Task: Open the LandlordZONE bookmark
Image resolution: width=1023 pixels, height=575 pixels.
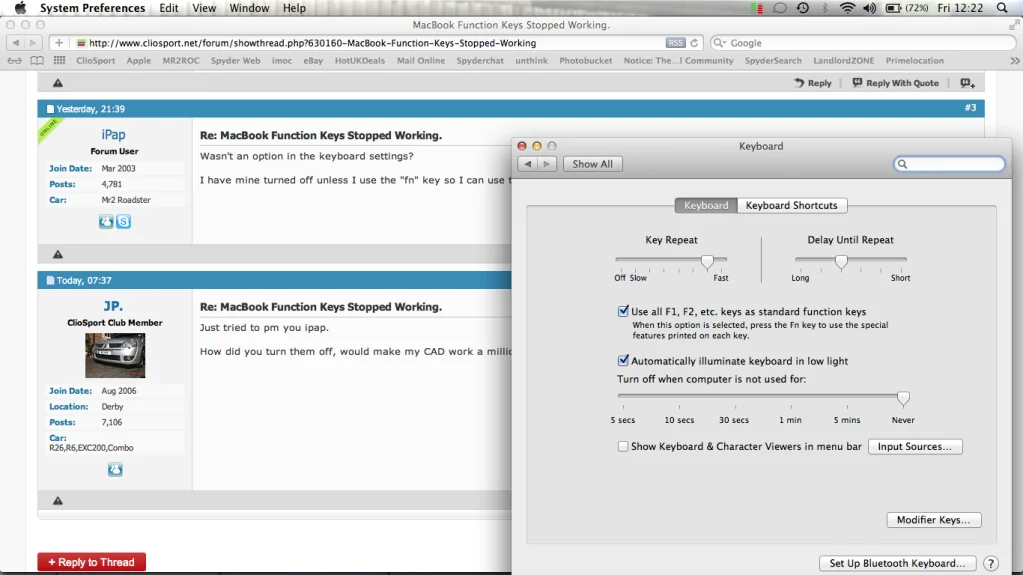Action: (x=844, y=61)
